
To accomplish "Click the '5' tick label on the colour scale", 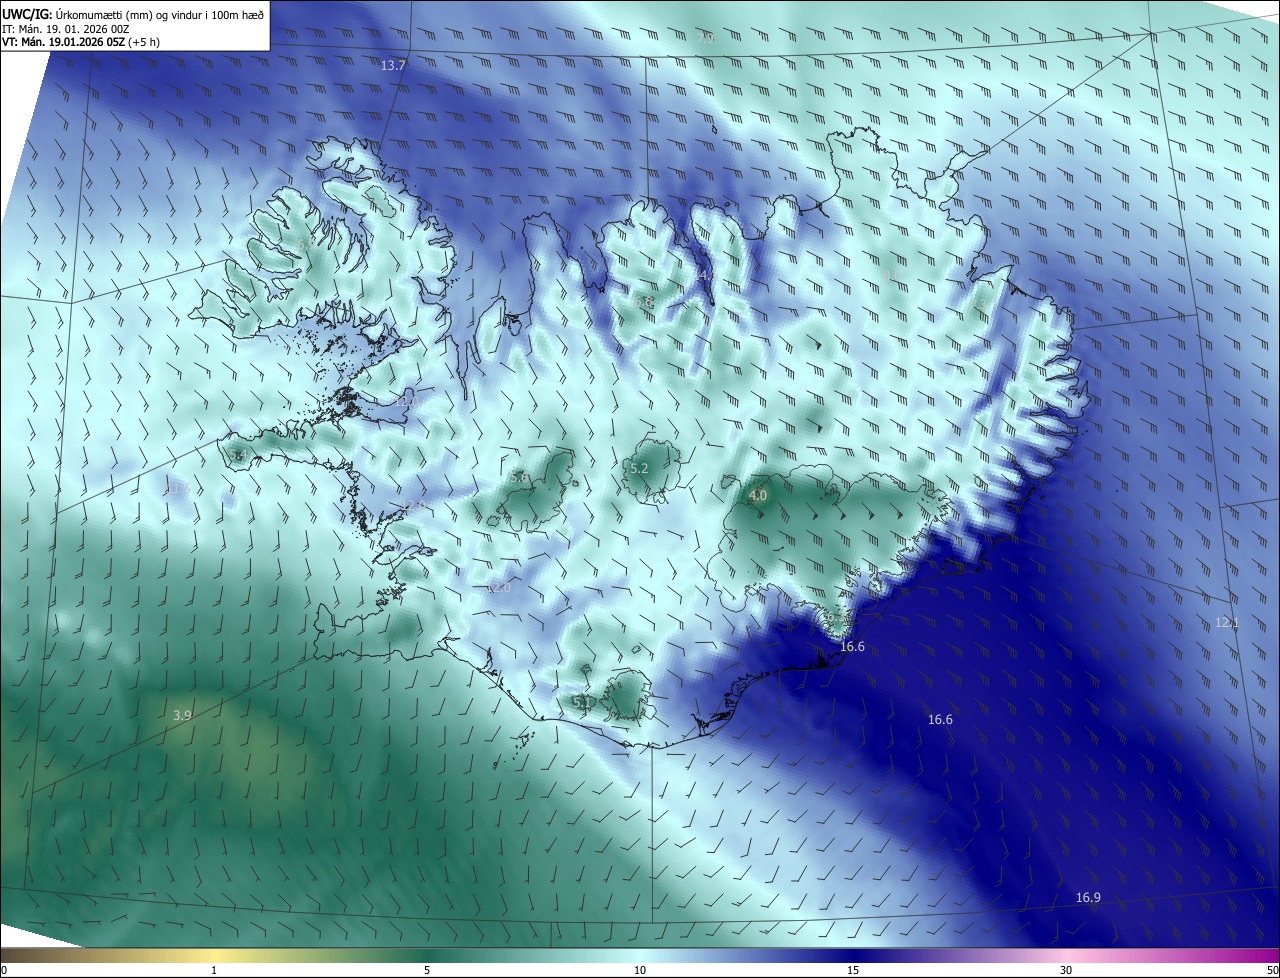I will pyautogui.click(x=427, y=970).
